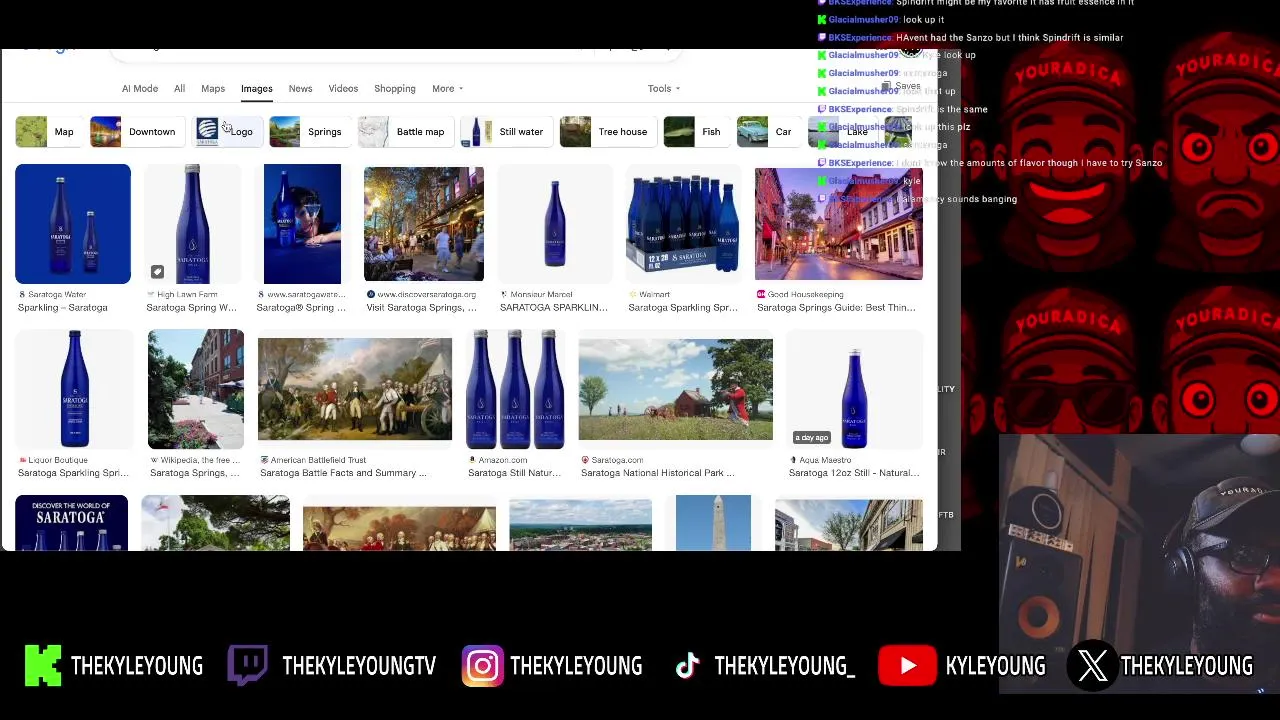Click 'Visit Saratoga Springs' result title

(x=421, y=308)
